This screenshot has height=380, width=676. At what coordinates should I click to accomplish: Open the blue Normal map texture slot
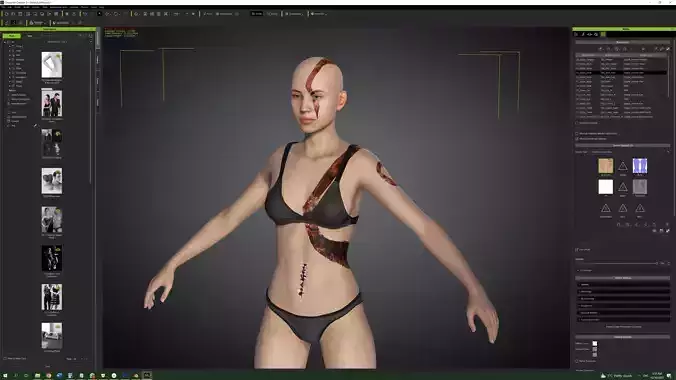pos(640,166)
